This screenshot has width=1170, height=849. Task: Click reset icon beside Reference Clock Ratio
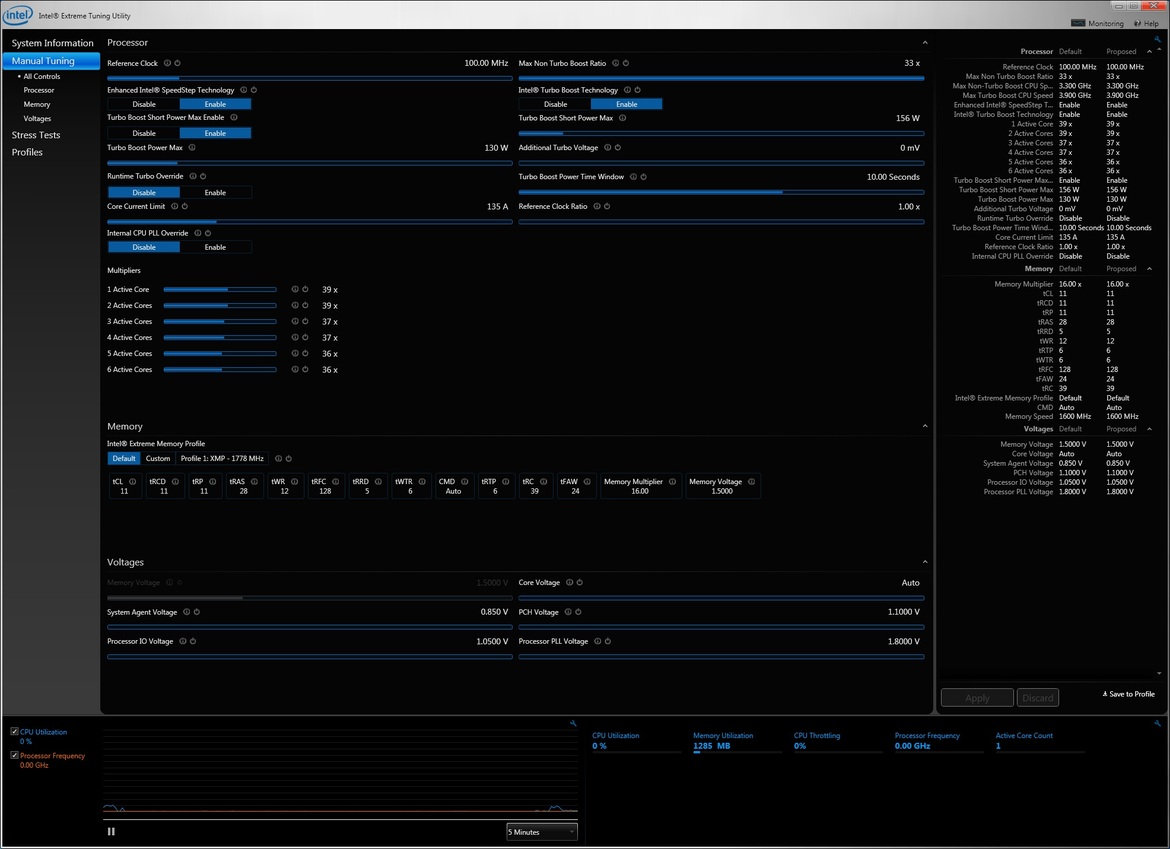607,207
